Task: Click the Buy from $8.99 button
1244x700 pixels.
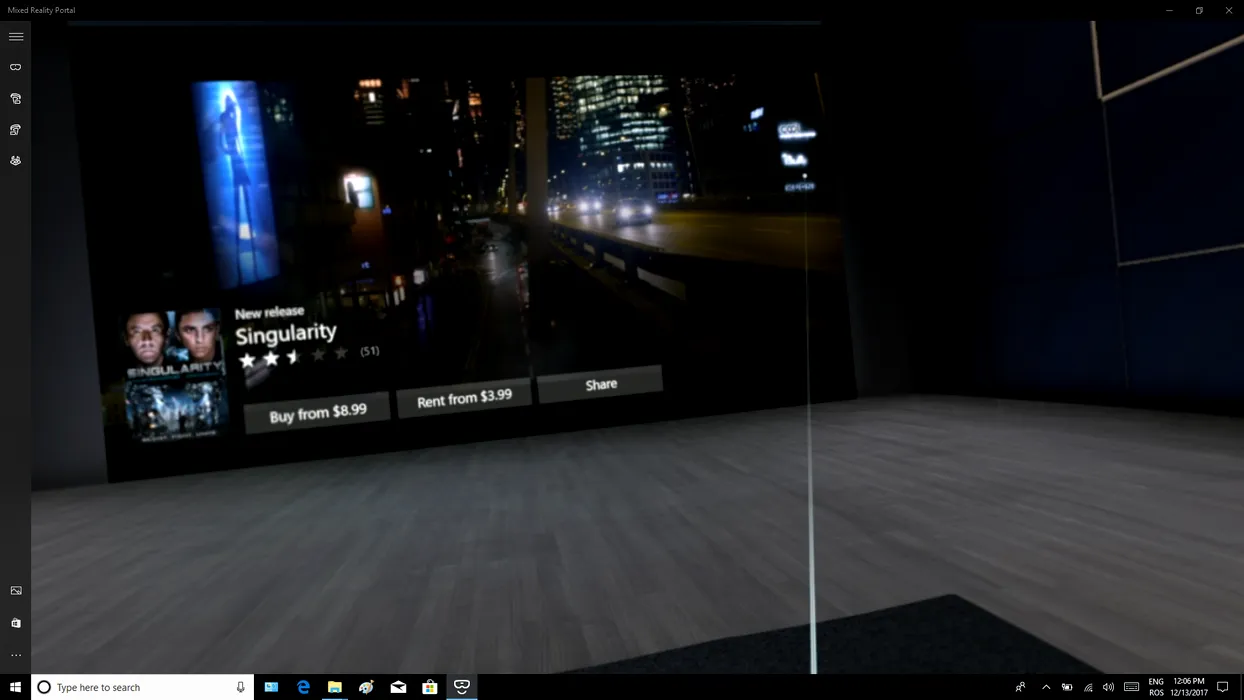Action: (x=317, y=411)
